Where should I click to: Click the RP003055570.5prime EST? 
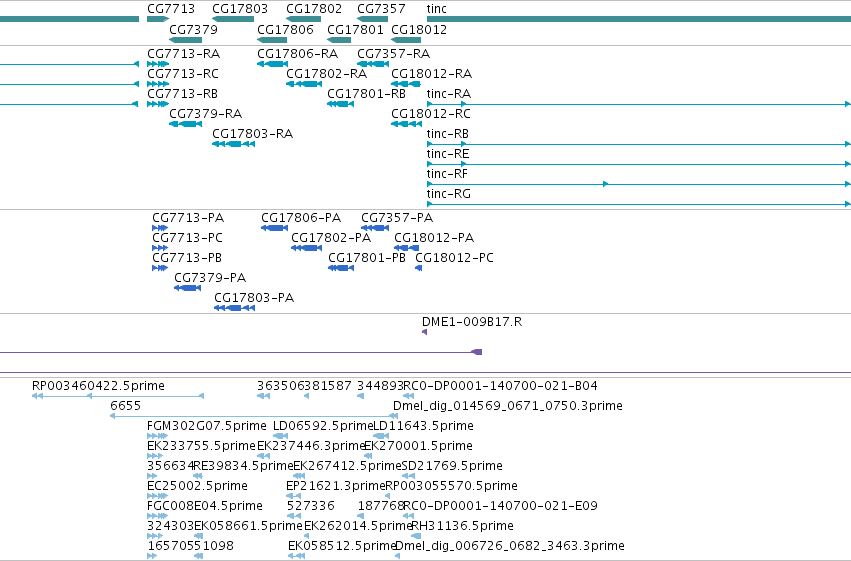[452, 486]
